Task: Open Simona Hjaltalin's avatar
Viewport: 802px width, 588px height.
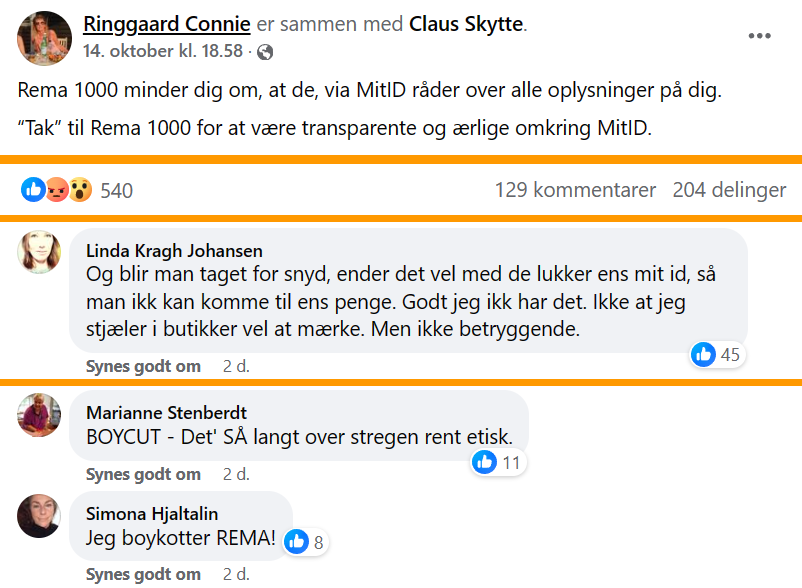Action: (40, 516)
